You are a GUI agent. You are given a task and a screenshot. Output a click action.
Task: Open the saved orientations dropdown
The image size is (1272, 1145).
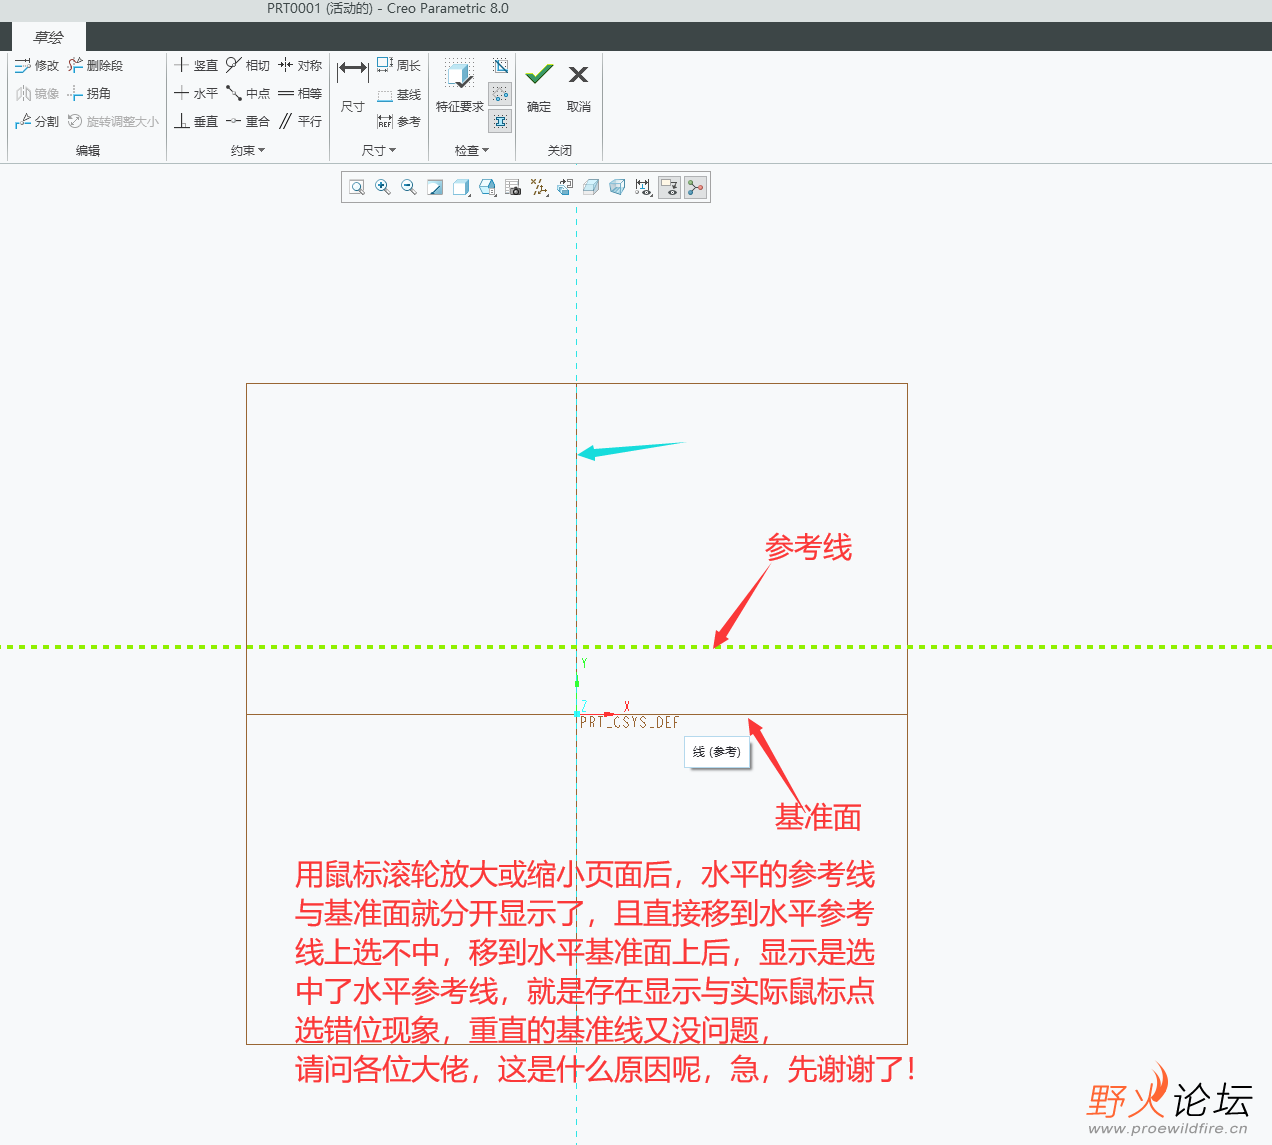point(487,188)
